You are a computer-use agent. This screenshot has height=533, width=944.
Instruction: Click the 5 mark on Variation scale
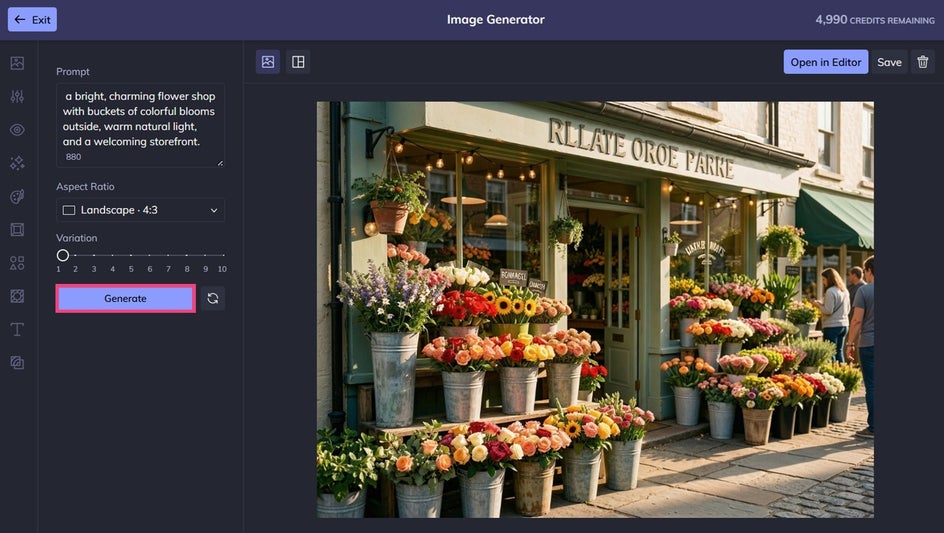pos(131,269)
